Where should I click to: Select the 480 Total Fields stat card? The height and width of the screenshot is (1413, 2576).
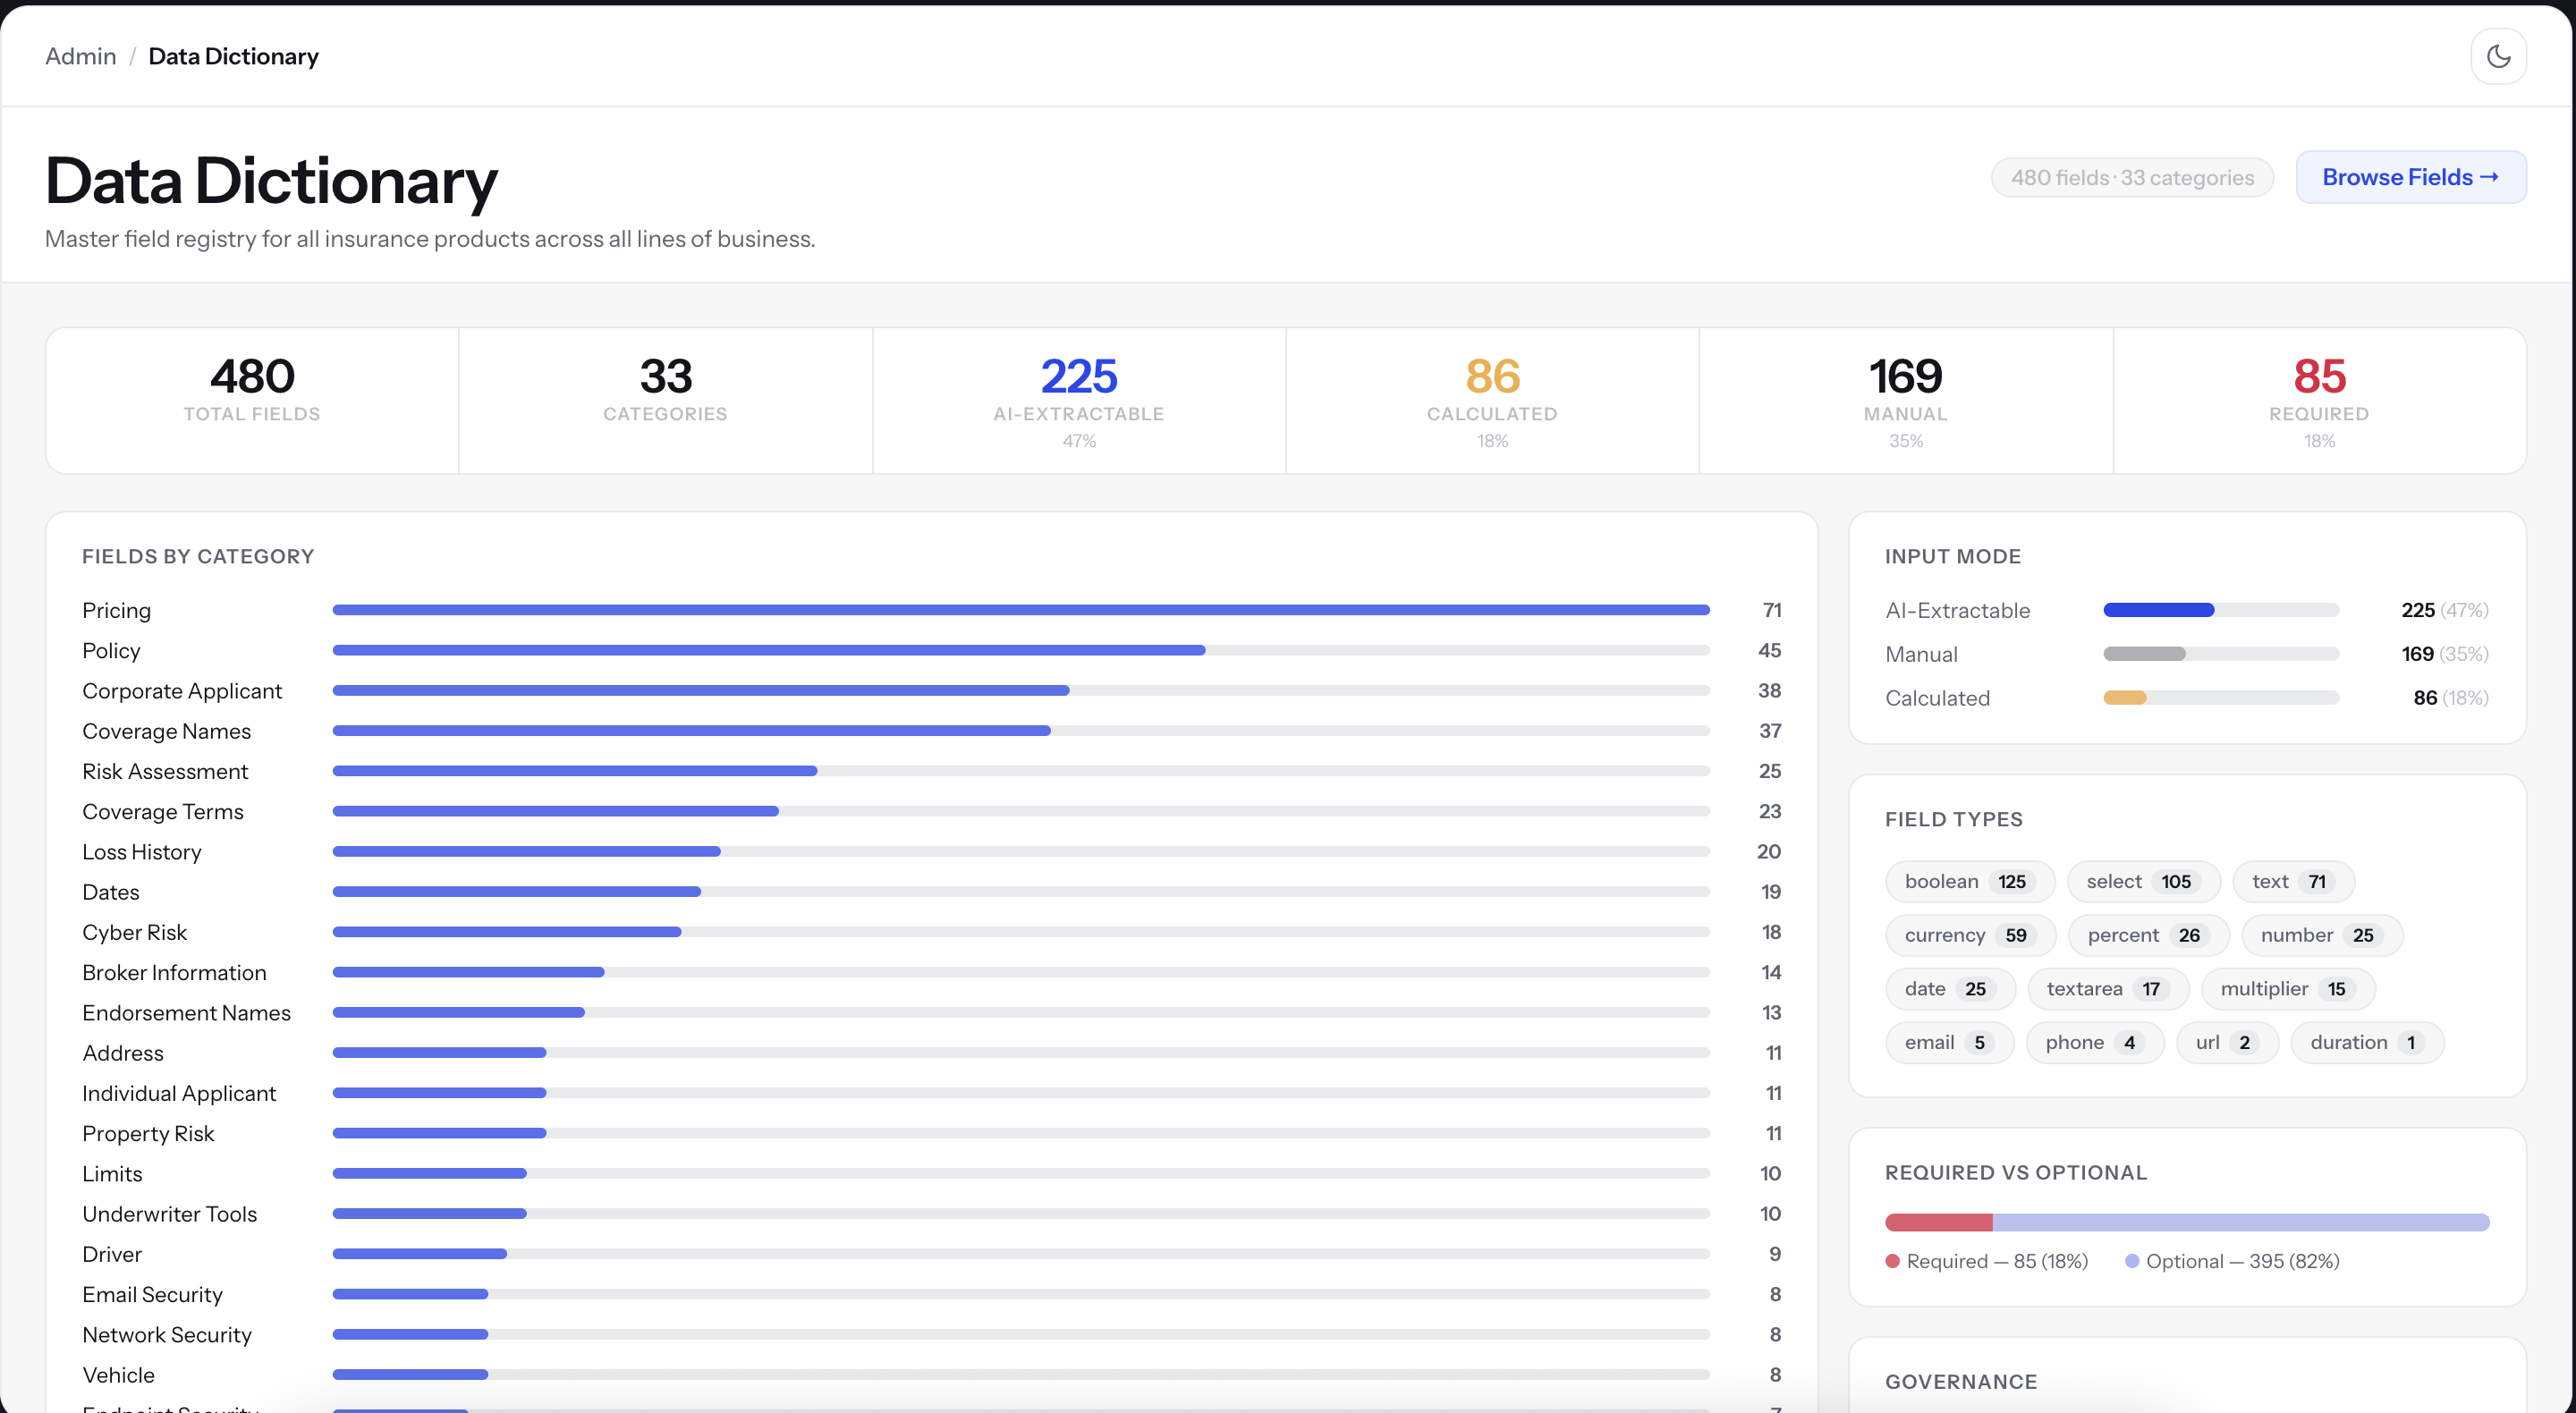point(252,400)
